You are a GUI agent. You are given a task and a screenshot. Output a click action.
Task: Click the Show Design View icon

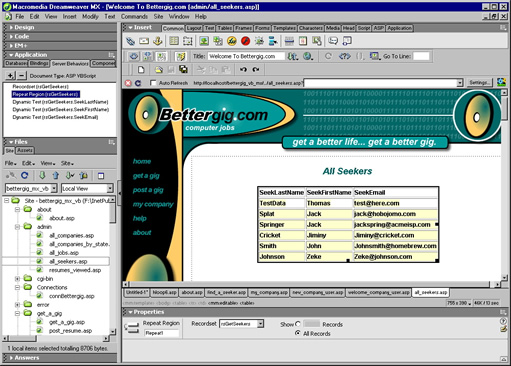tap(161, 56)
